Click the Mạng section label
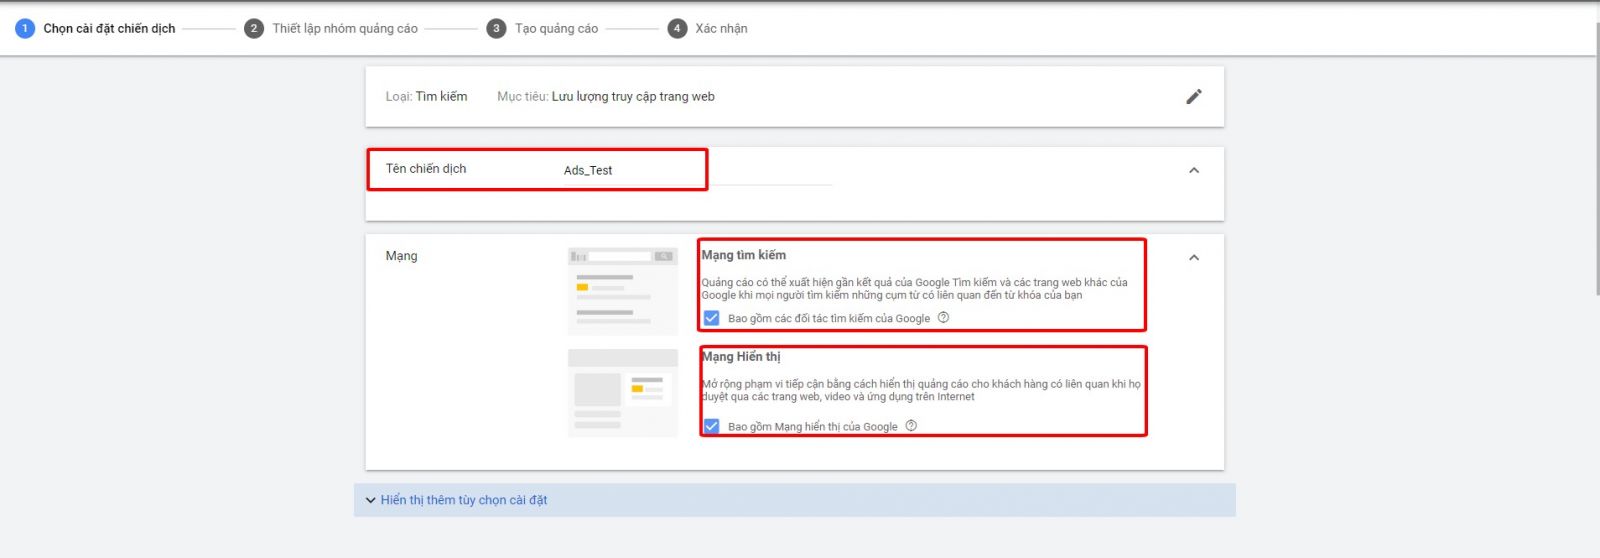This screenshot has height=558, width=1600. coord(402,257)
